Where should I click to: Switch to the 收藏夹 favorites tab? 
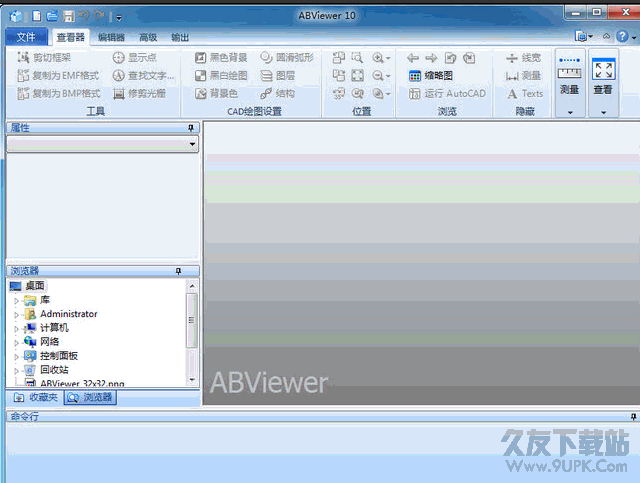click(x=36, y=397)
